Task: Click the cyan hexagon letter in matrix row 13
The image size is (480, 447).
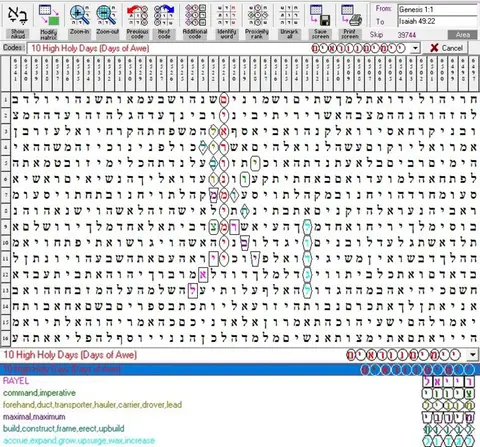Action: [x=307, y=291]
